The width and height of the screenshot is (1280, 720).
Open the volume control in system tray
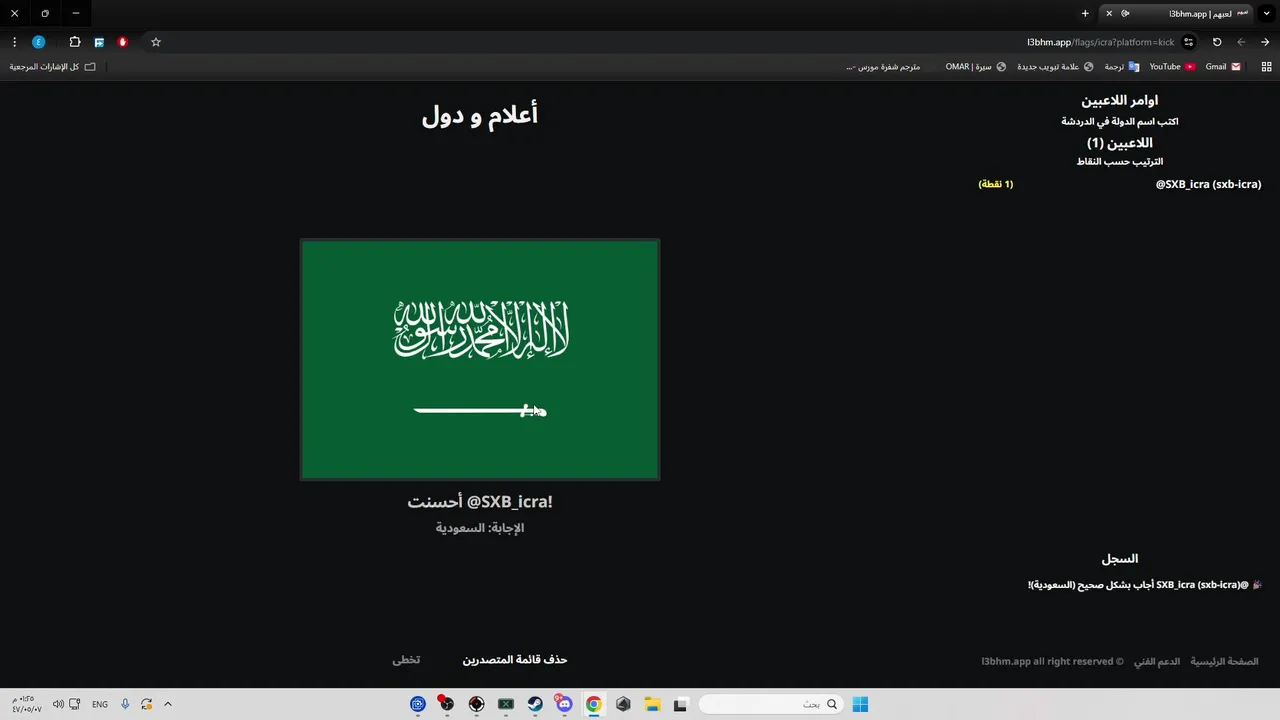[x=58, y=704]
